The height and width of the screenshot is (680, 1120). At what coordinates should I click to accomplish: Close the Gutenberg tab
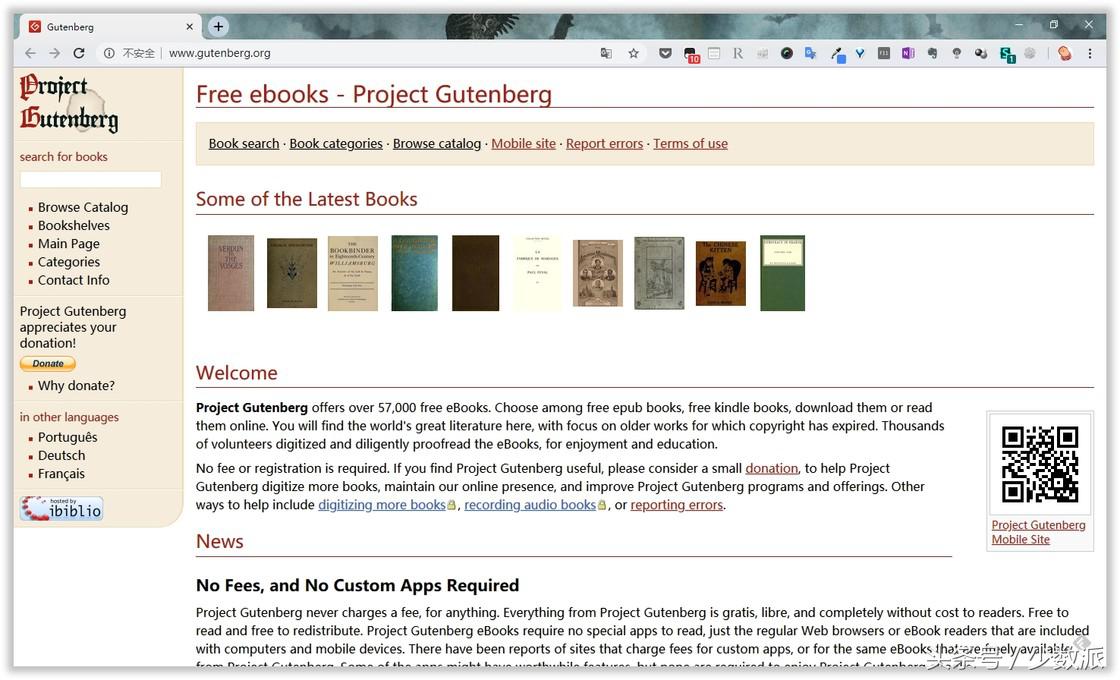pyautogui.click(x=189, y=26)
